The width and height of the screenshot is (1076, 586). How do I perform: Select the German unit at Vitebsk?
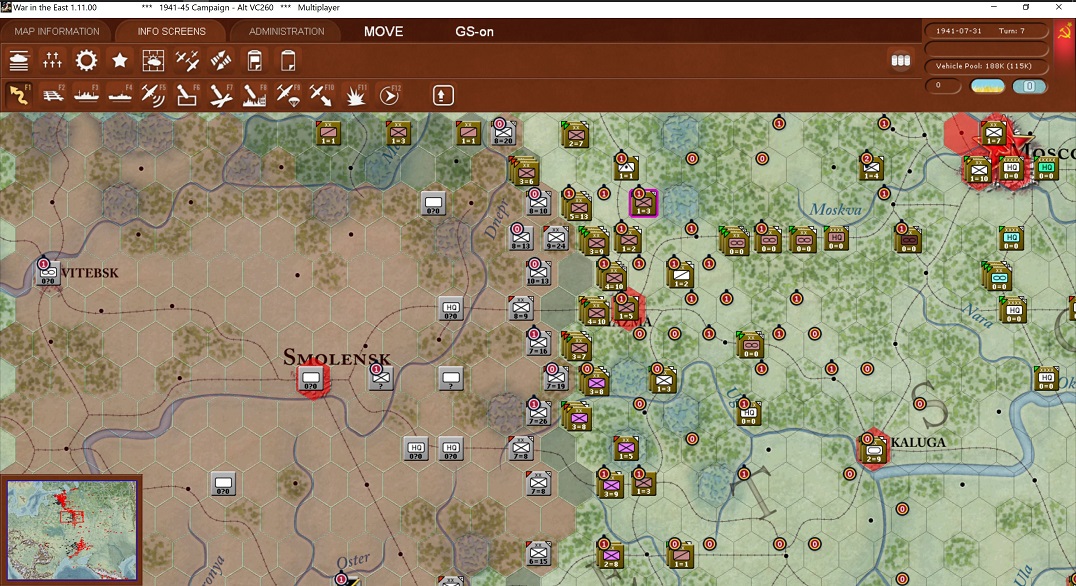48,273
